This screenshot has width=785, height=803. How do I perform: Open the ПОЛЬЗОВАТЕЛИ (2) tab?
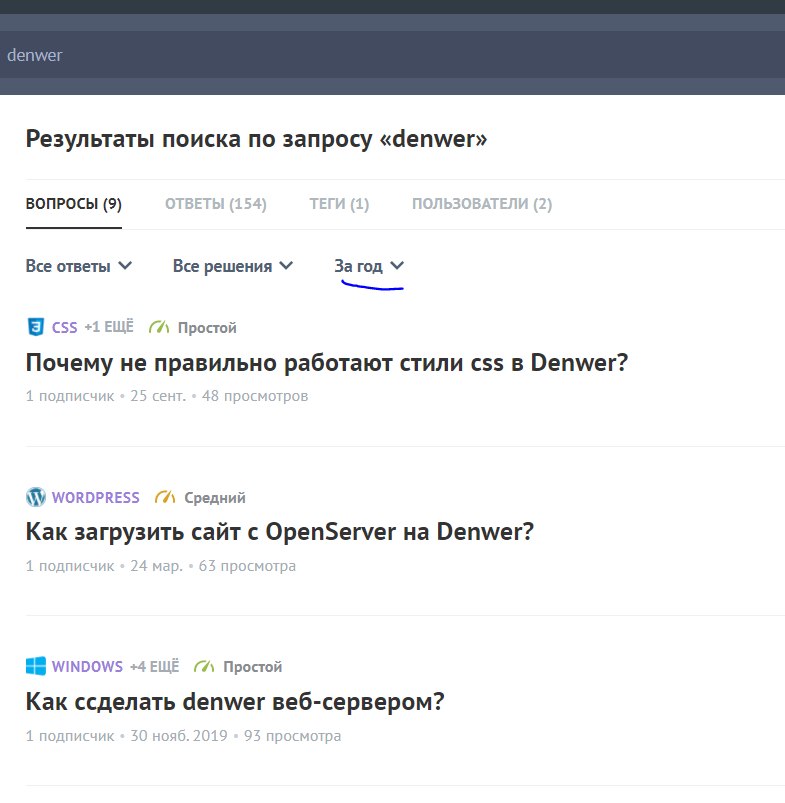click(x=482, y=204)
